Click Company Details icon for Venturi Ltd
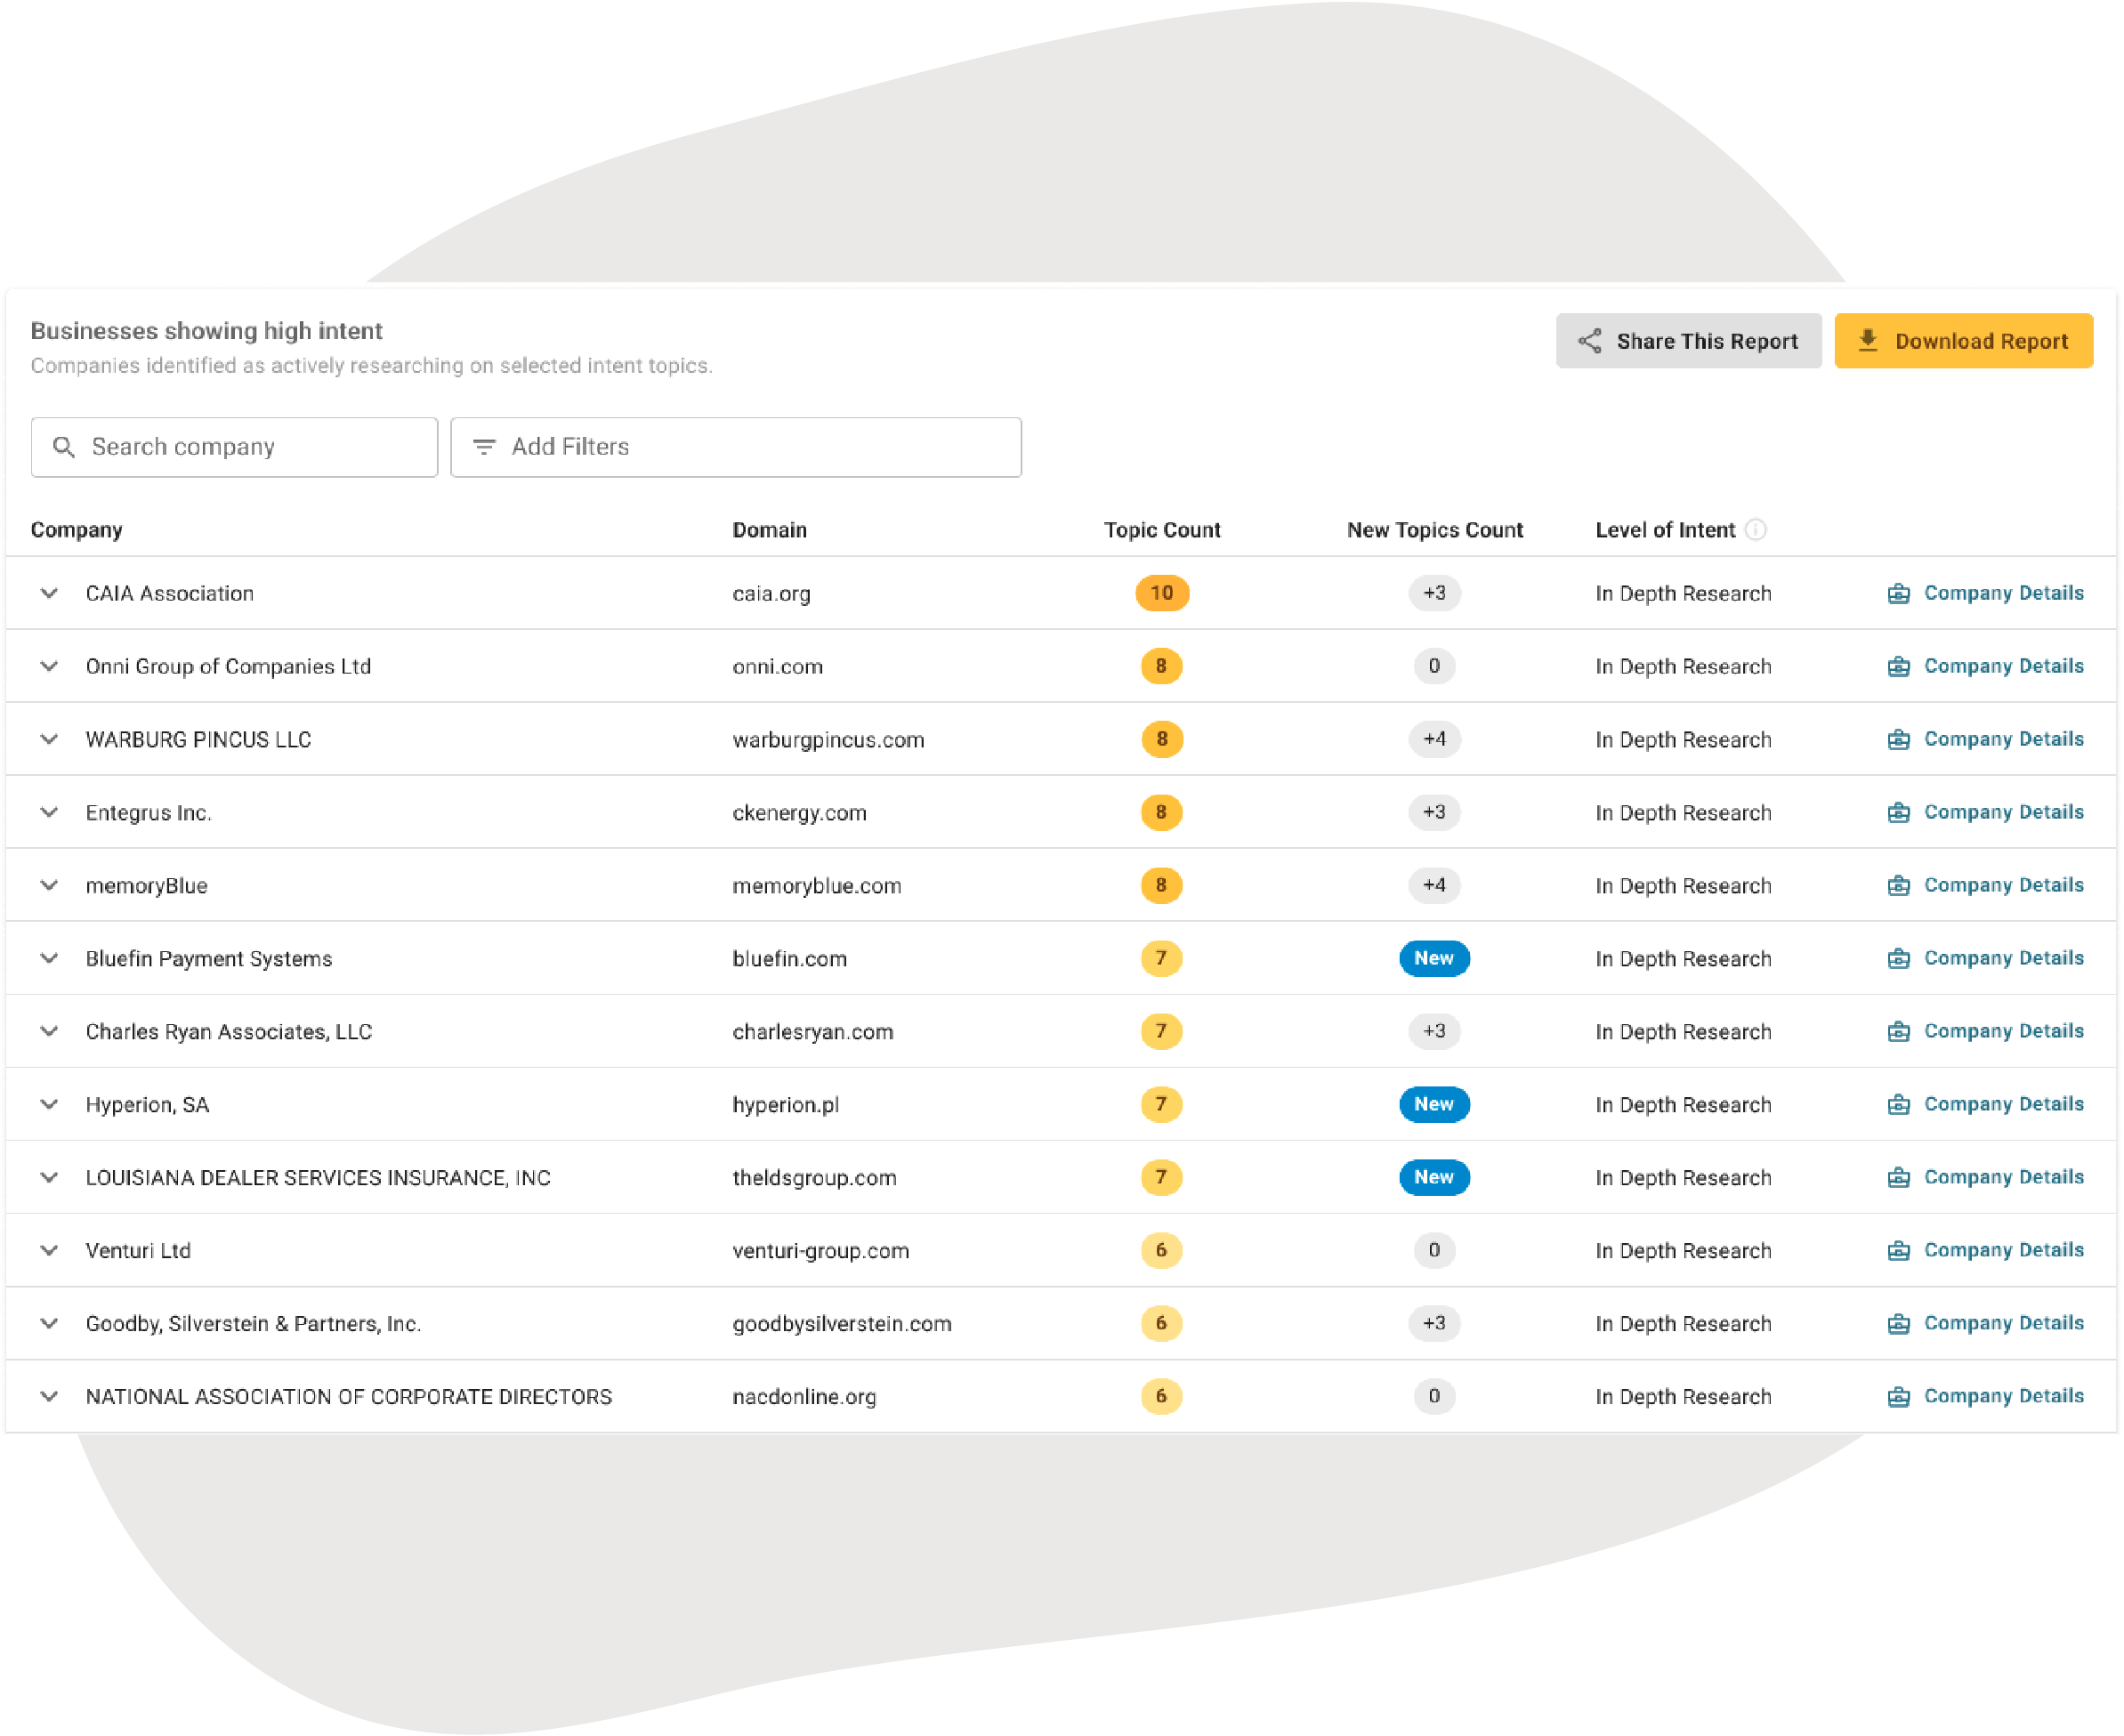Image resolution: width=2124 pixels, height=1736 pixels. [x=1898, y=1251]
